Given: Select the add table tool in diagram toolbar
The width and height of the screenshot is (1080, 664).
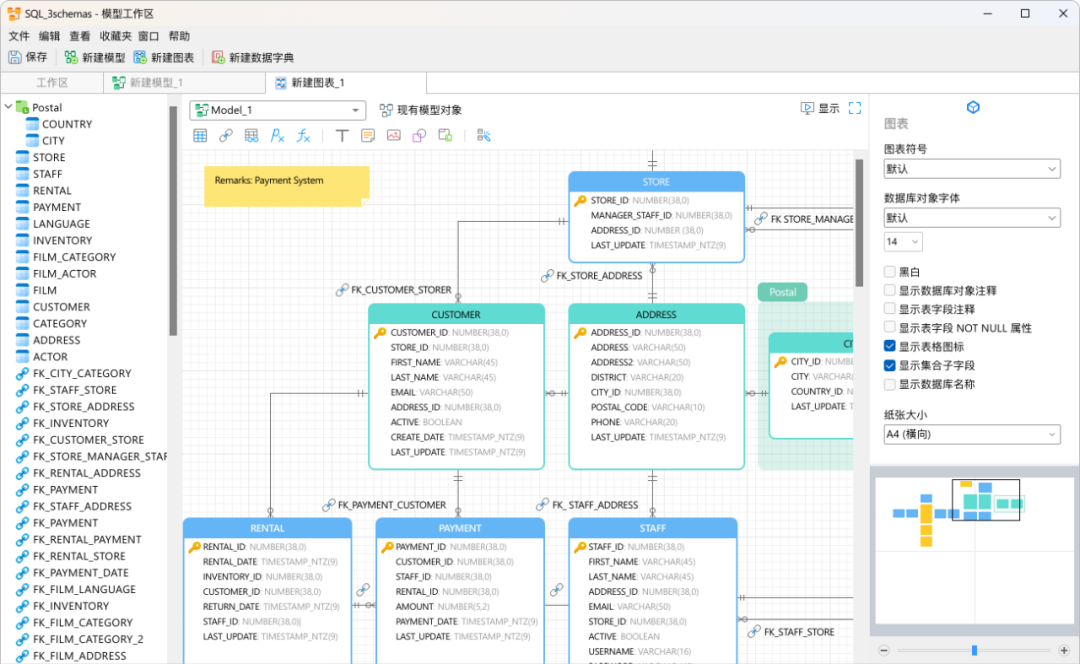Looking at the screenshot, I should [200, 136].
